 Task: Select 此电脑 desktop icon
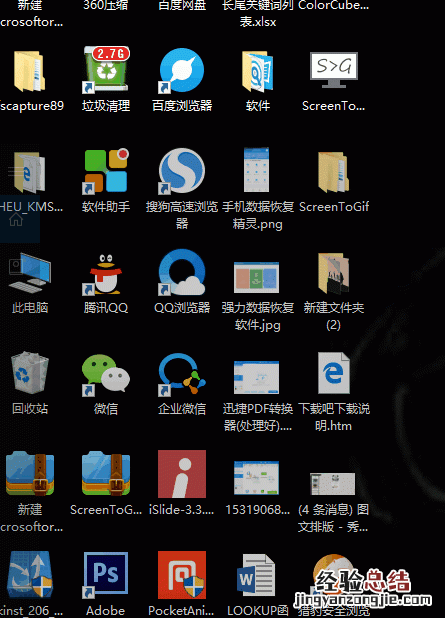(30, 273)
